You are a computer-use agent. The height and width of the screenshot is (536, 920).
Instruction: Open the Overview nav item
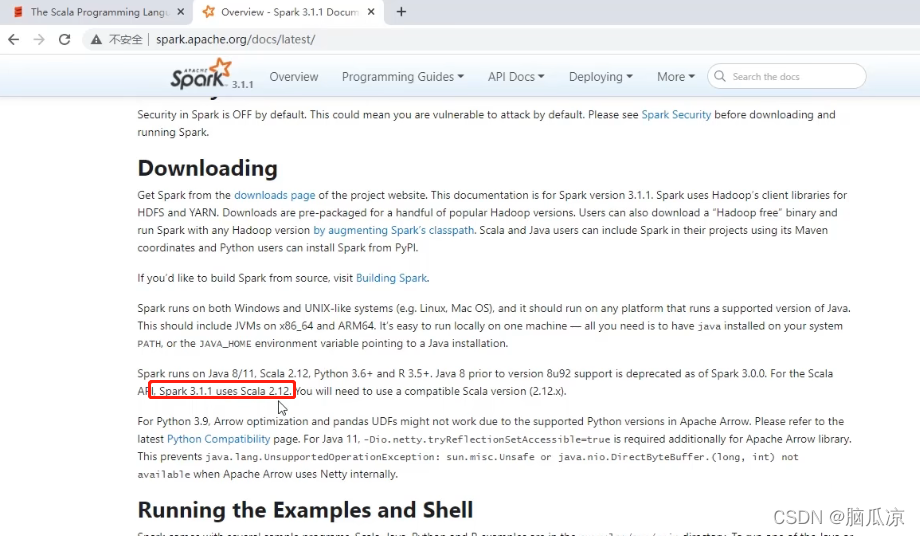[x=294, y=77]
